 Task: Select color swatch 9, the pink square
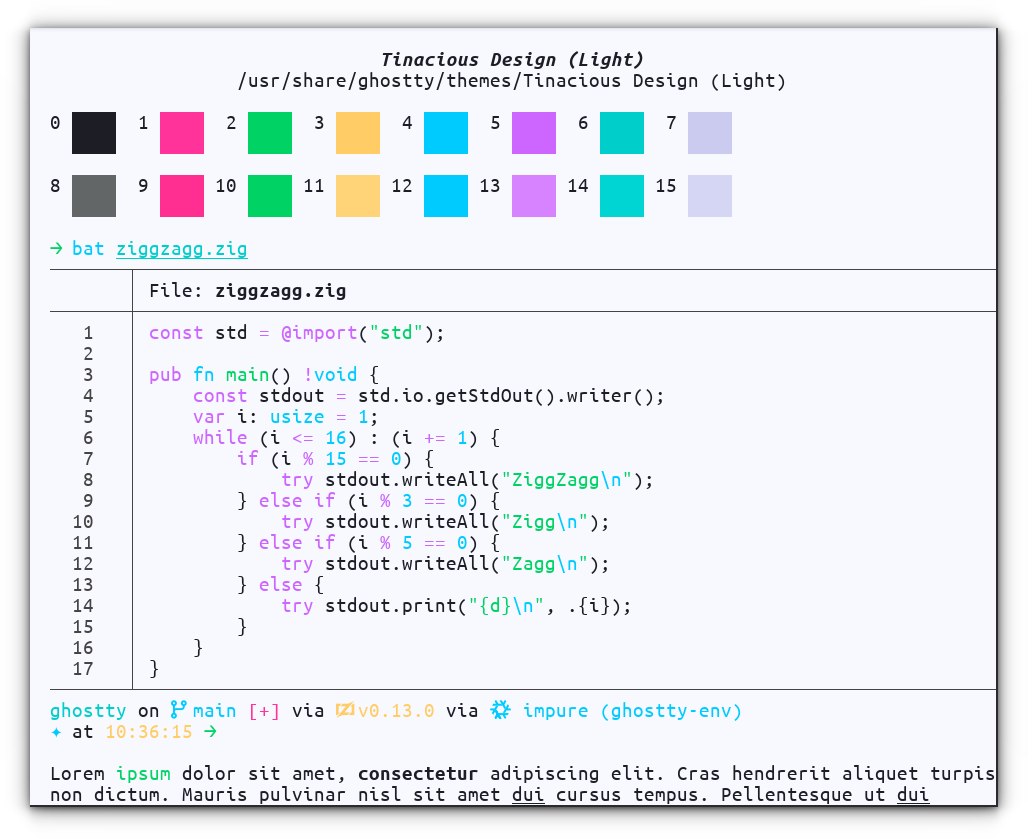click(181, 196)
